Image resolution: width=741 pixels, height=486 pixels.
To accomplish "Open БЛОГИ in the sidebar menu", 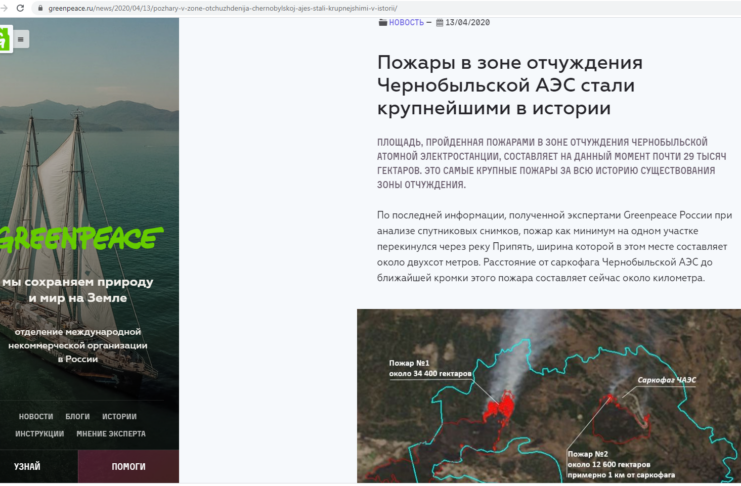I will (78, 417).
